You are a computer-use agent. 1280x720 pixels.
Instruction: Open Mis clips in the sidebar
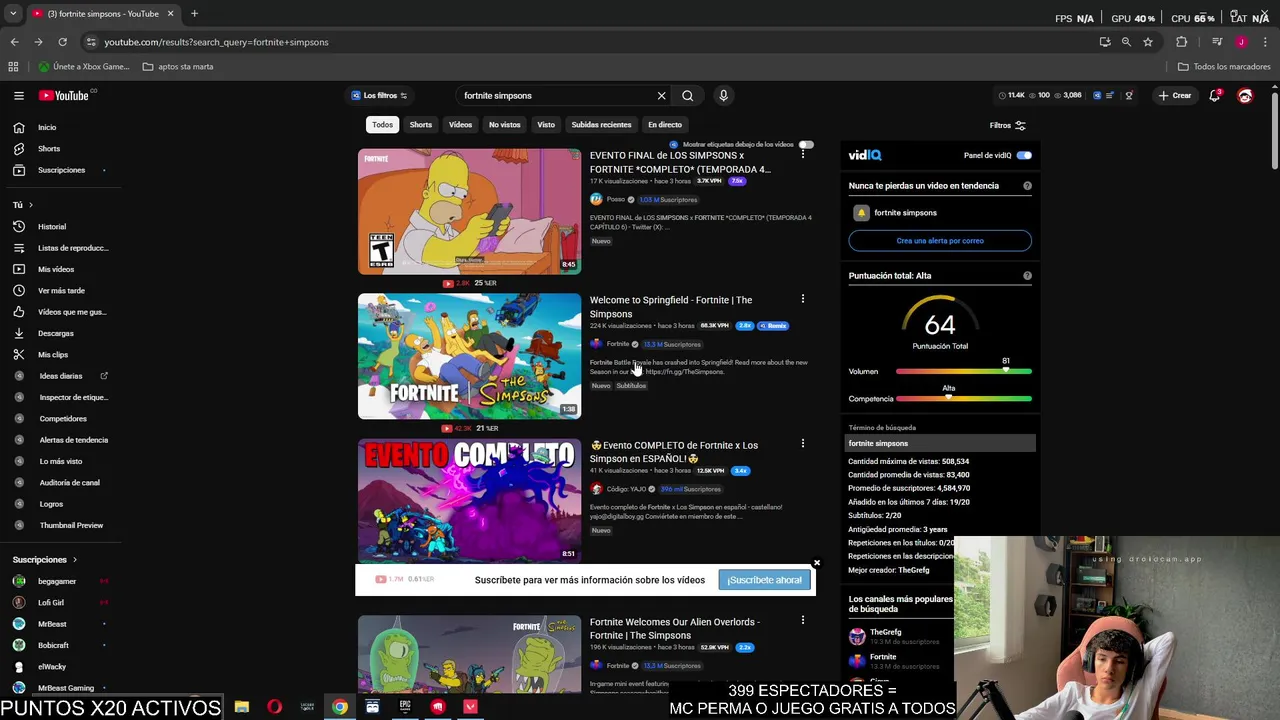pyautogui.click(x=53, y=355)
